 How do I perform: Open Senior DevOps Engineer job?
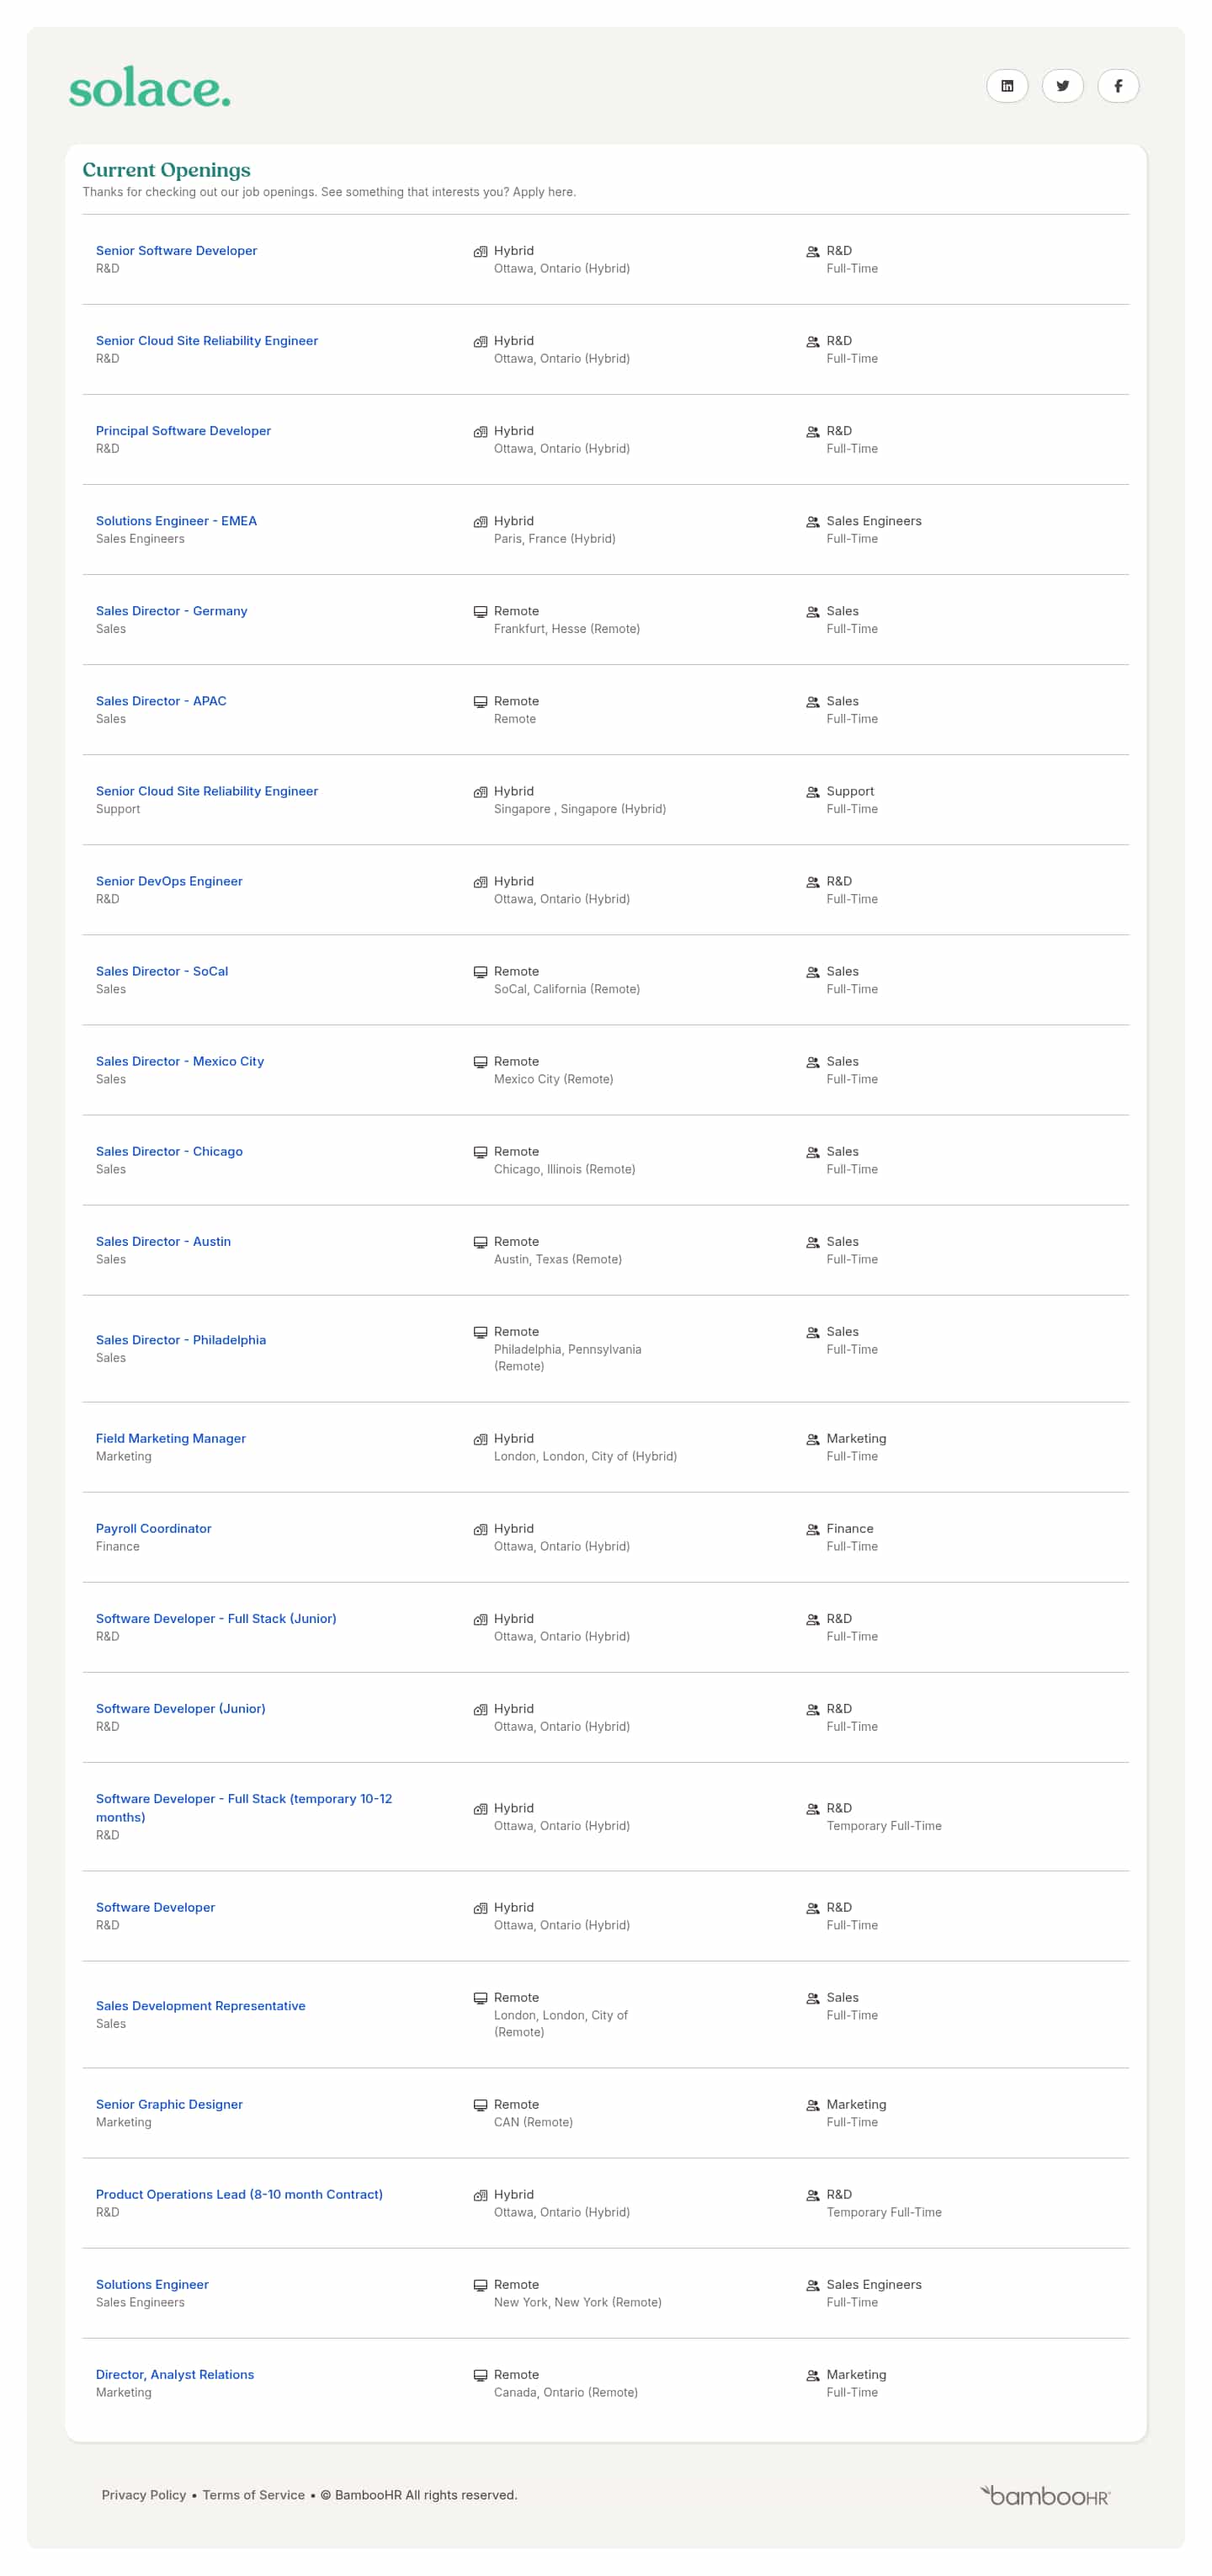169,881
